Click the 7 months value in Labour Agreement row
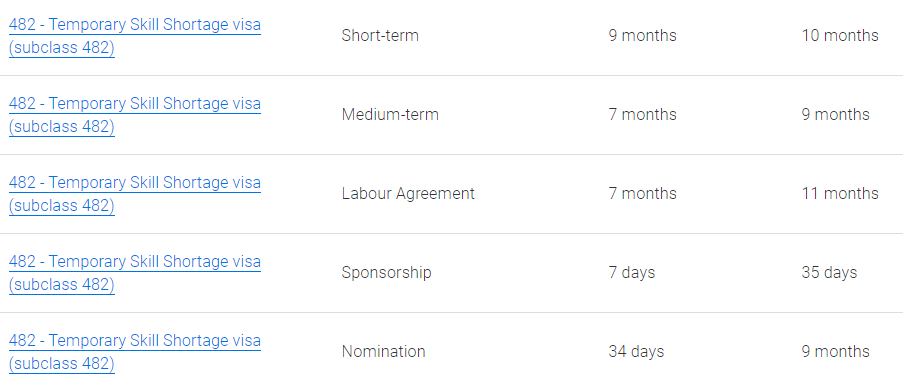 [x=642, y=193]
